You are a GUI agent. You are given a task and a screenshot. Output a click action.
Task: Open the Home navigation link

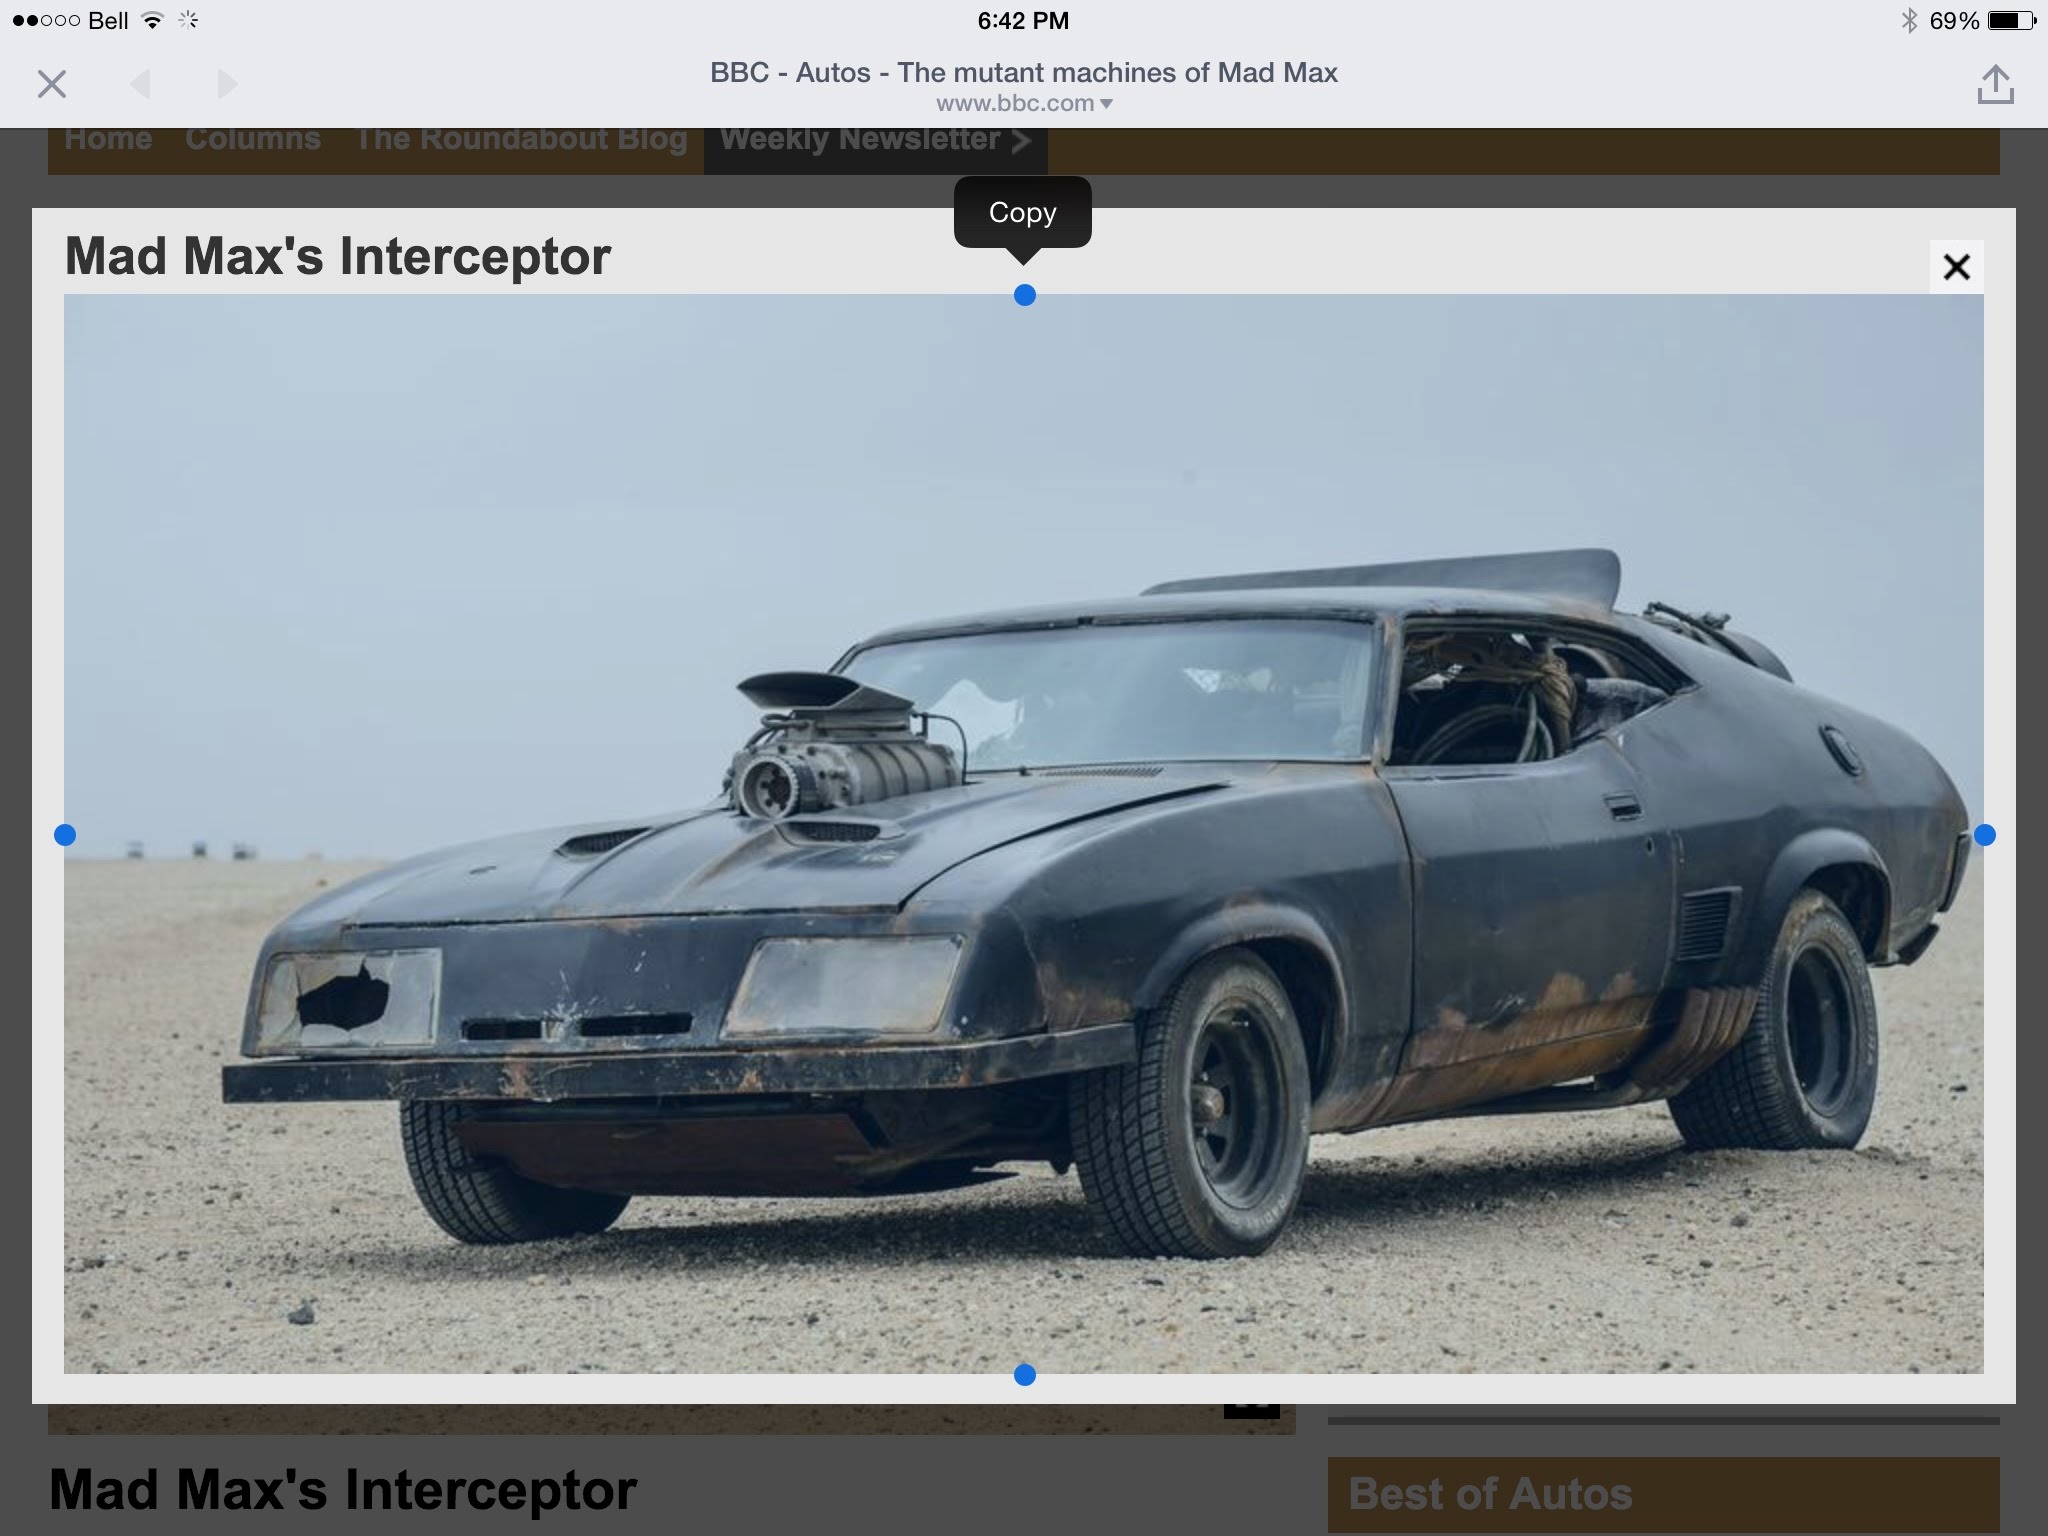(x=108, y=139)
